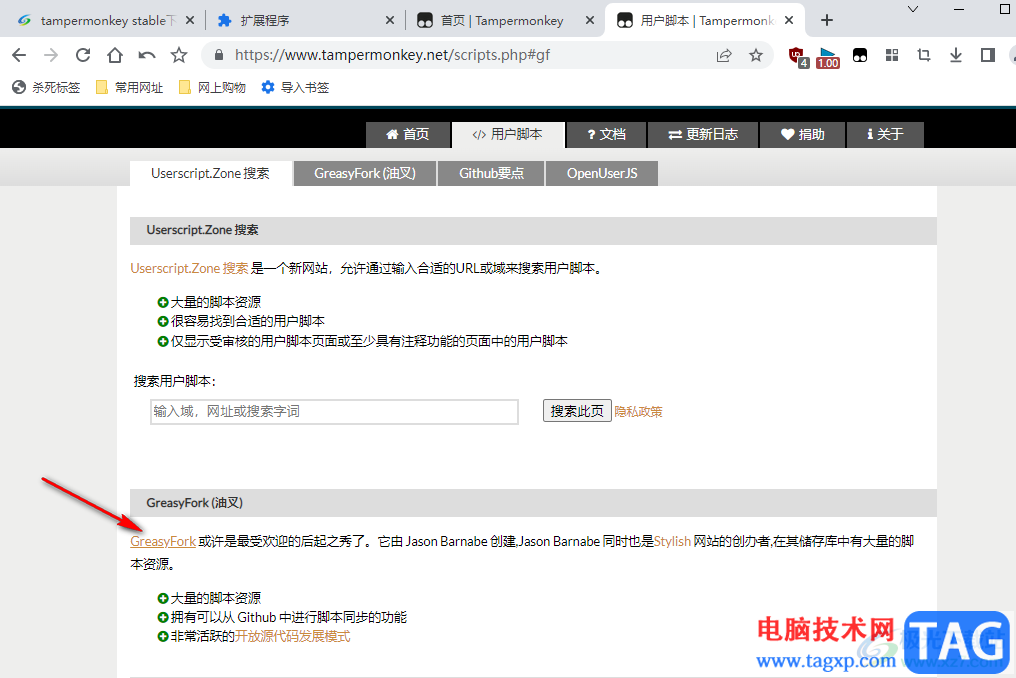This screenshot has height=678, width=1016.
Task: Select the Userscript.Zone 搜索 sub-tab
Action: tap(211, 173)
